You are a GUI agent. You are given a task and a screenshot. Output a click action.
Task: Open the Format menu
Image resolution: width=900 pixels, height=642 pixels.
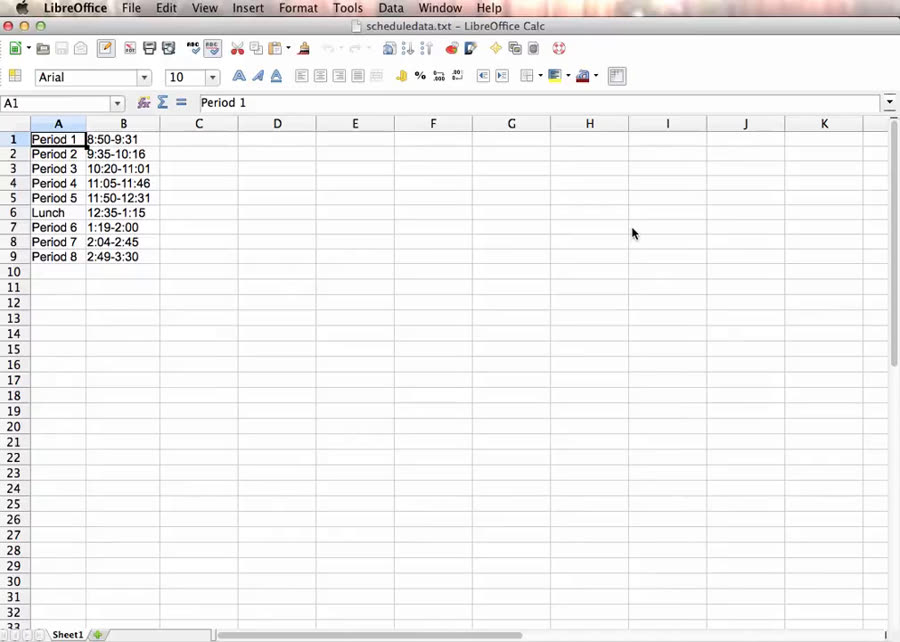coord(298,8)
